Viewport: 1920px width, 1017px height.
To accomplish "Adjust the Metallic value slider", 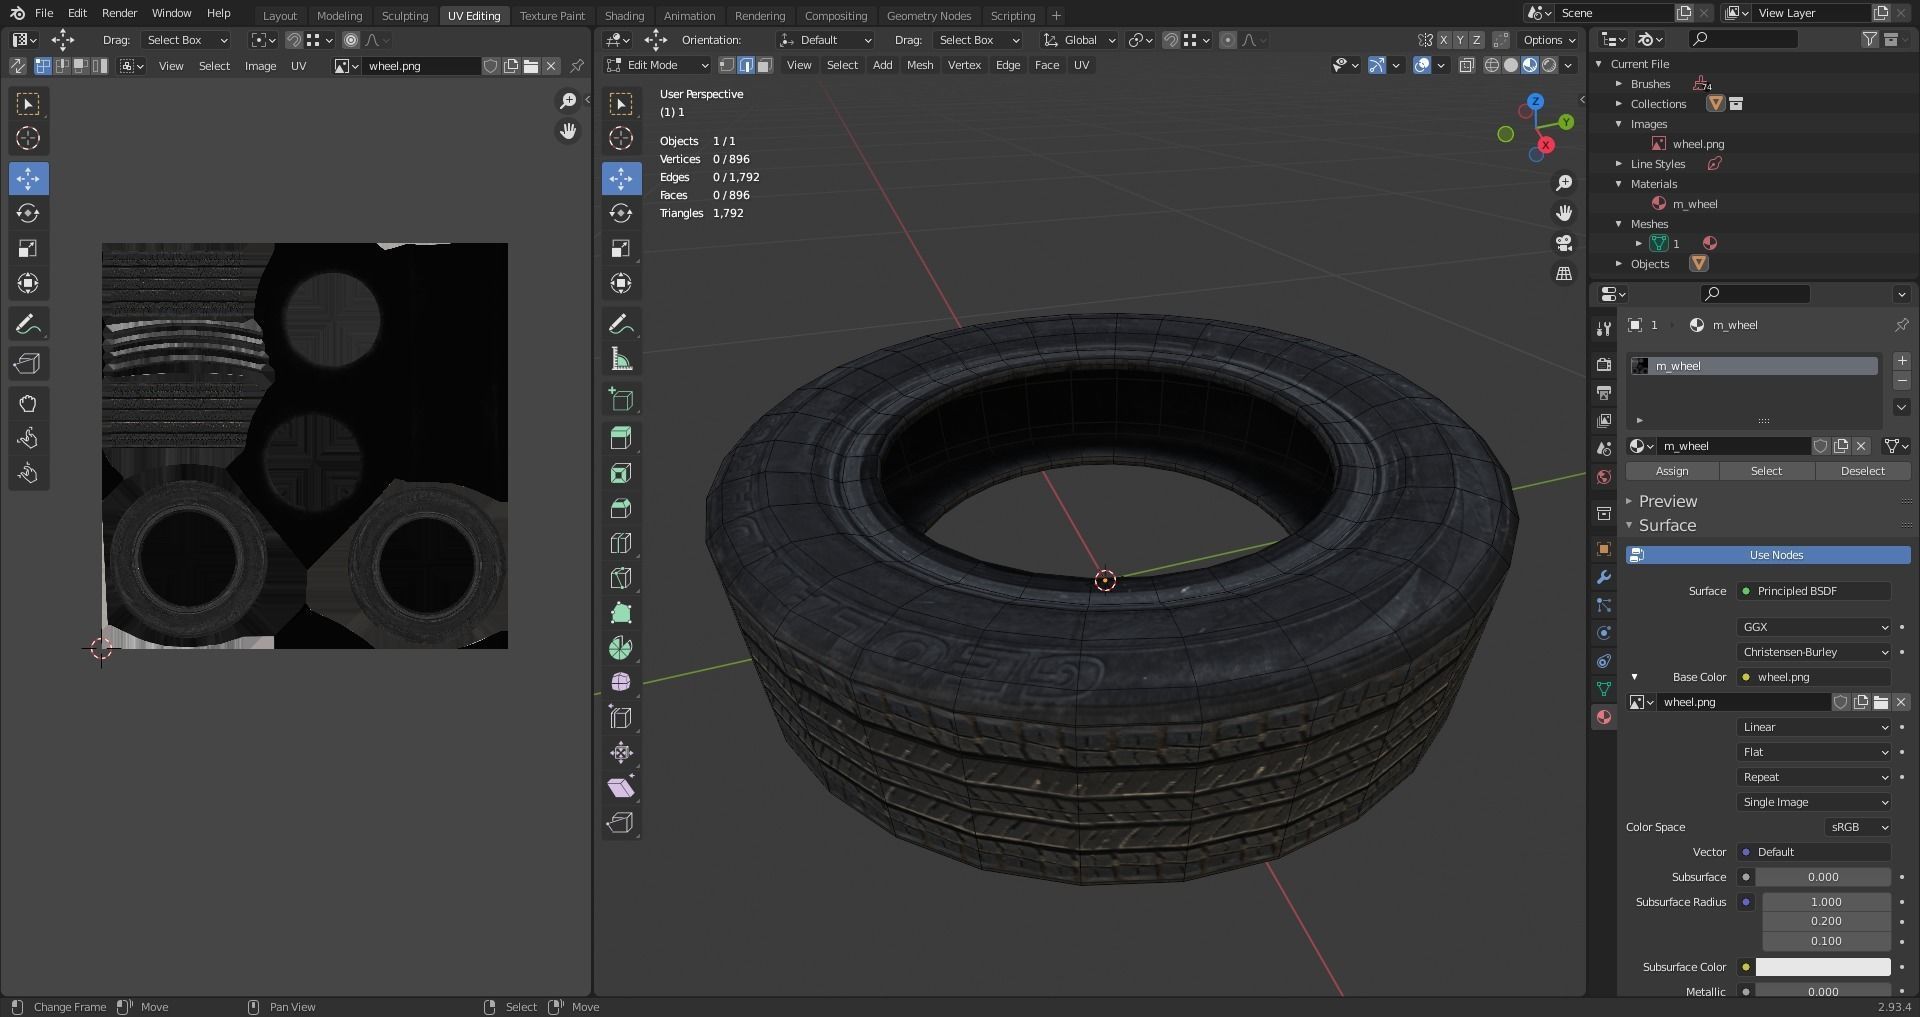I will [1823, 992].
